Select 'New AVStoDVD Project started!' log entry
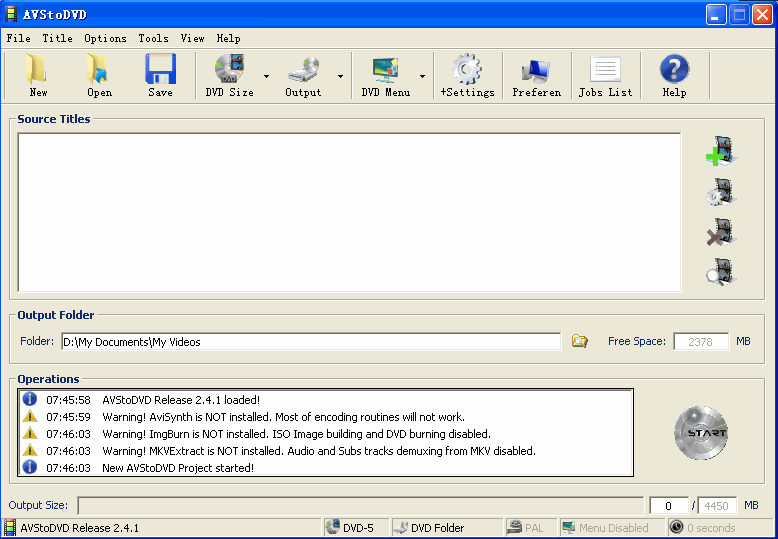This screenshot has height=539, width=778. tap(325, 468)
